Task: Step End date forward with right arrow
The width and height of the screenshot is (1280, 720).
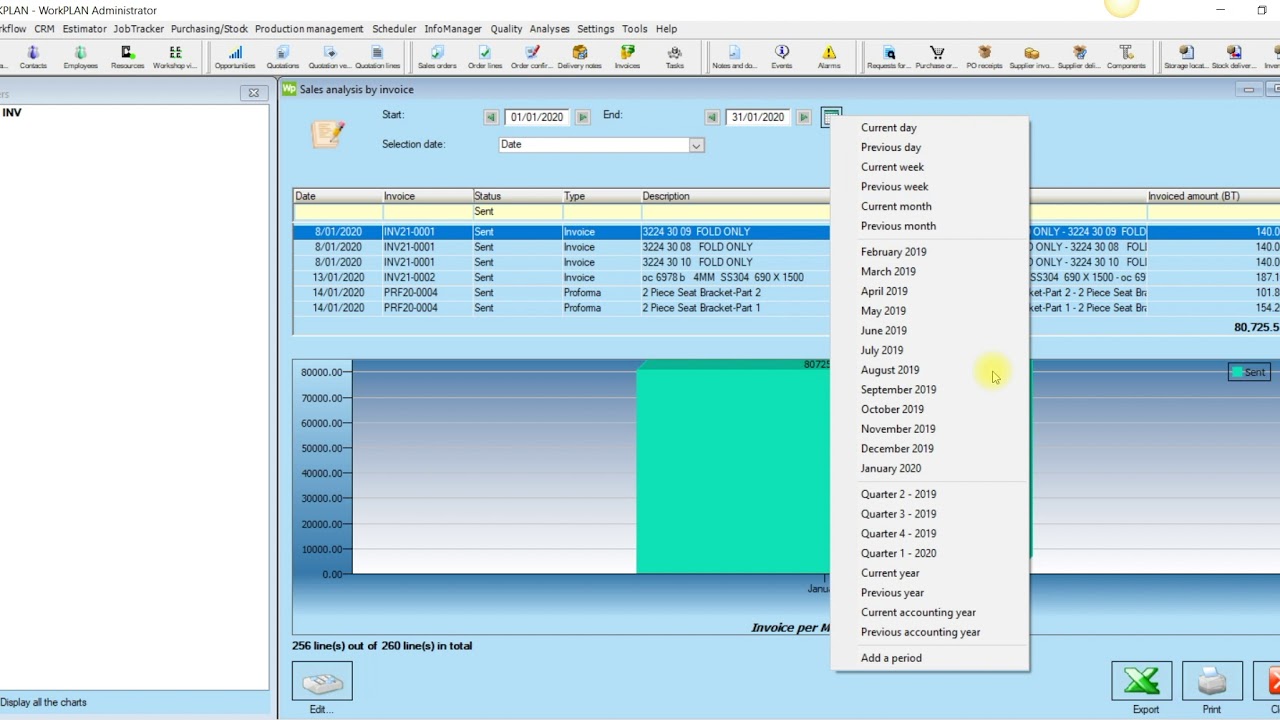Action: click(804, 117)
